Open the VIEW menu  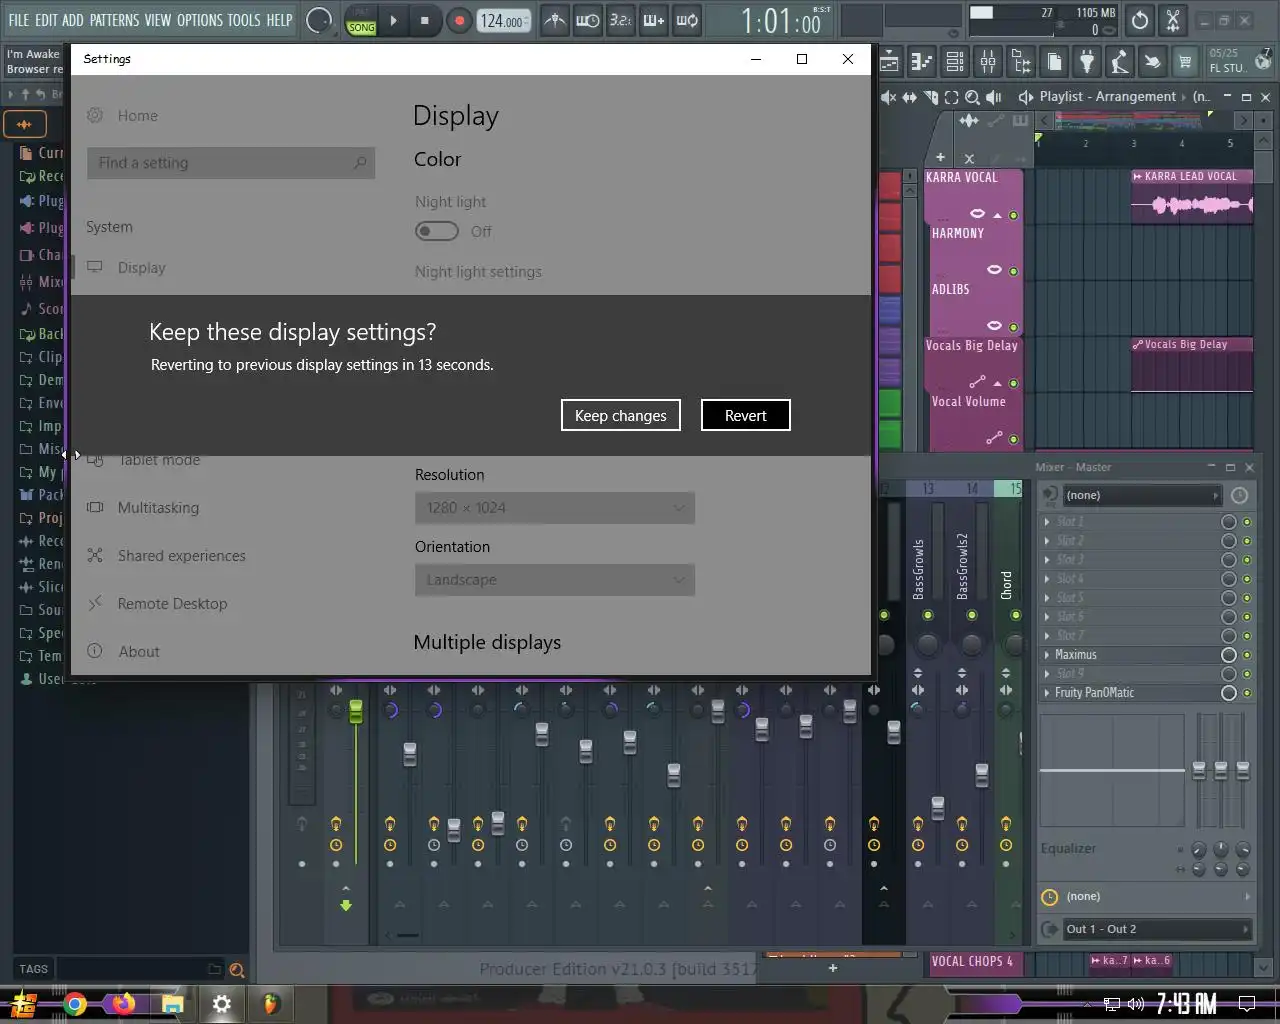[158, 20]
